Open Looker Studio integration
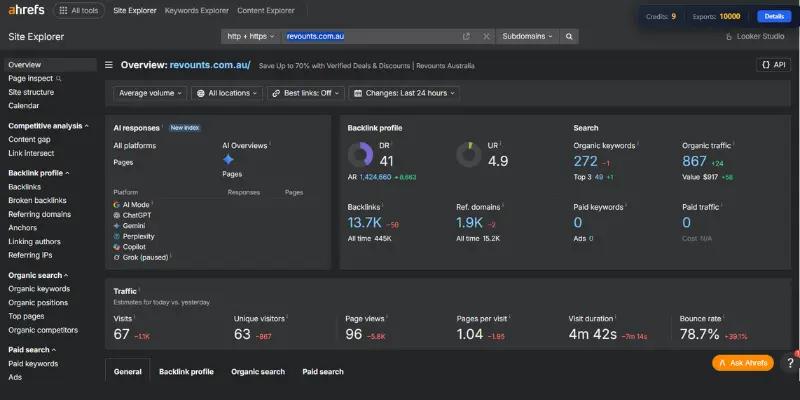 point(755,36)
